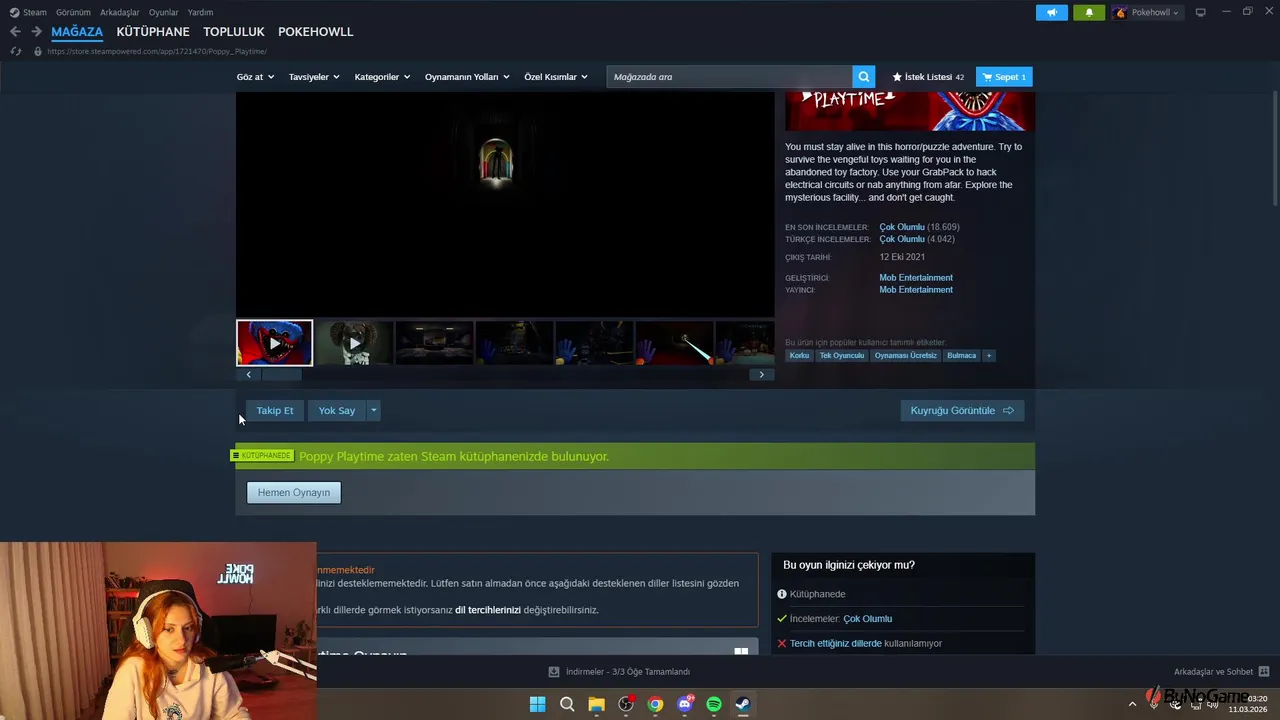Click the Hemen Oynayın button
This screenshot has height=720, width=1280.
click(x=294, y=492)
